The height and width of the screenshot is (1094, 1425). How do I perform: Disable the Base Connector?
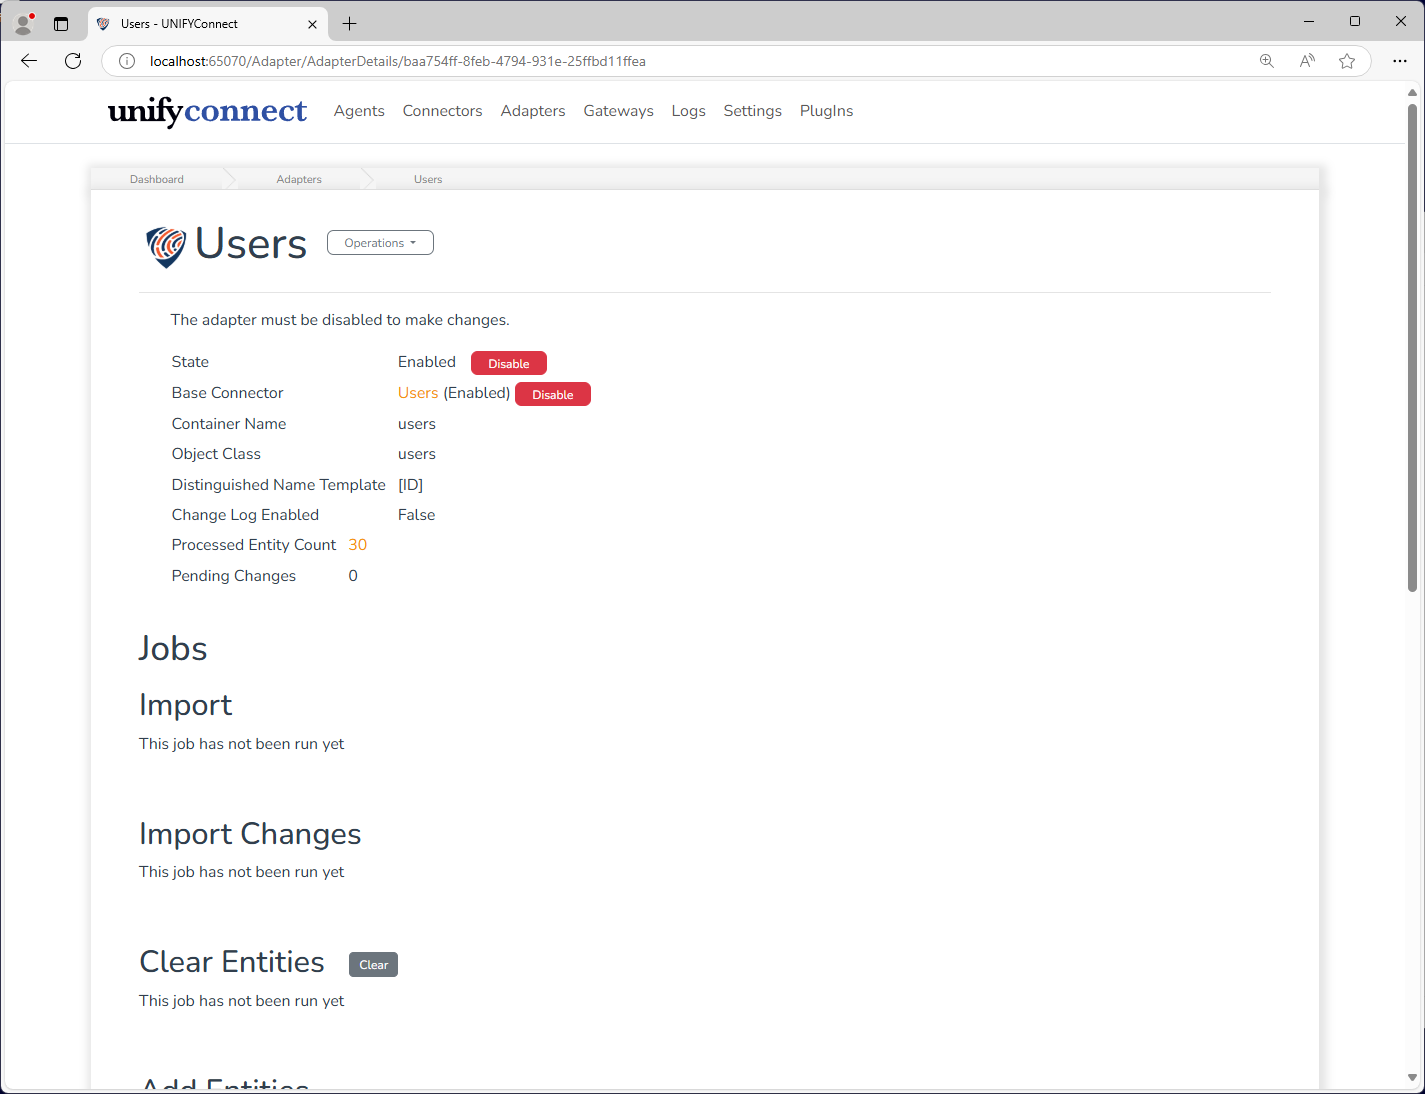coord(553,394)
